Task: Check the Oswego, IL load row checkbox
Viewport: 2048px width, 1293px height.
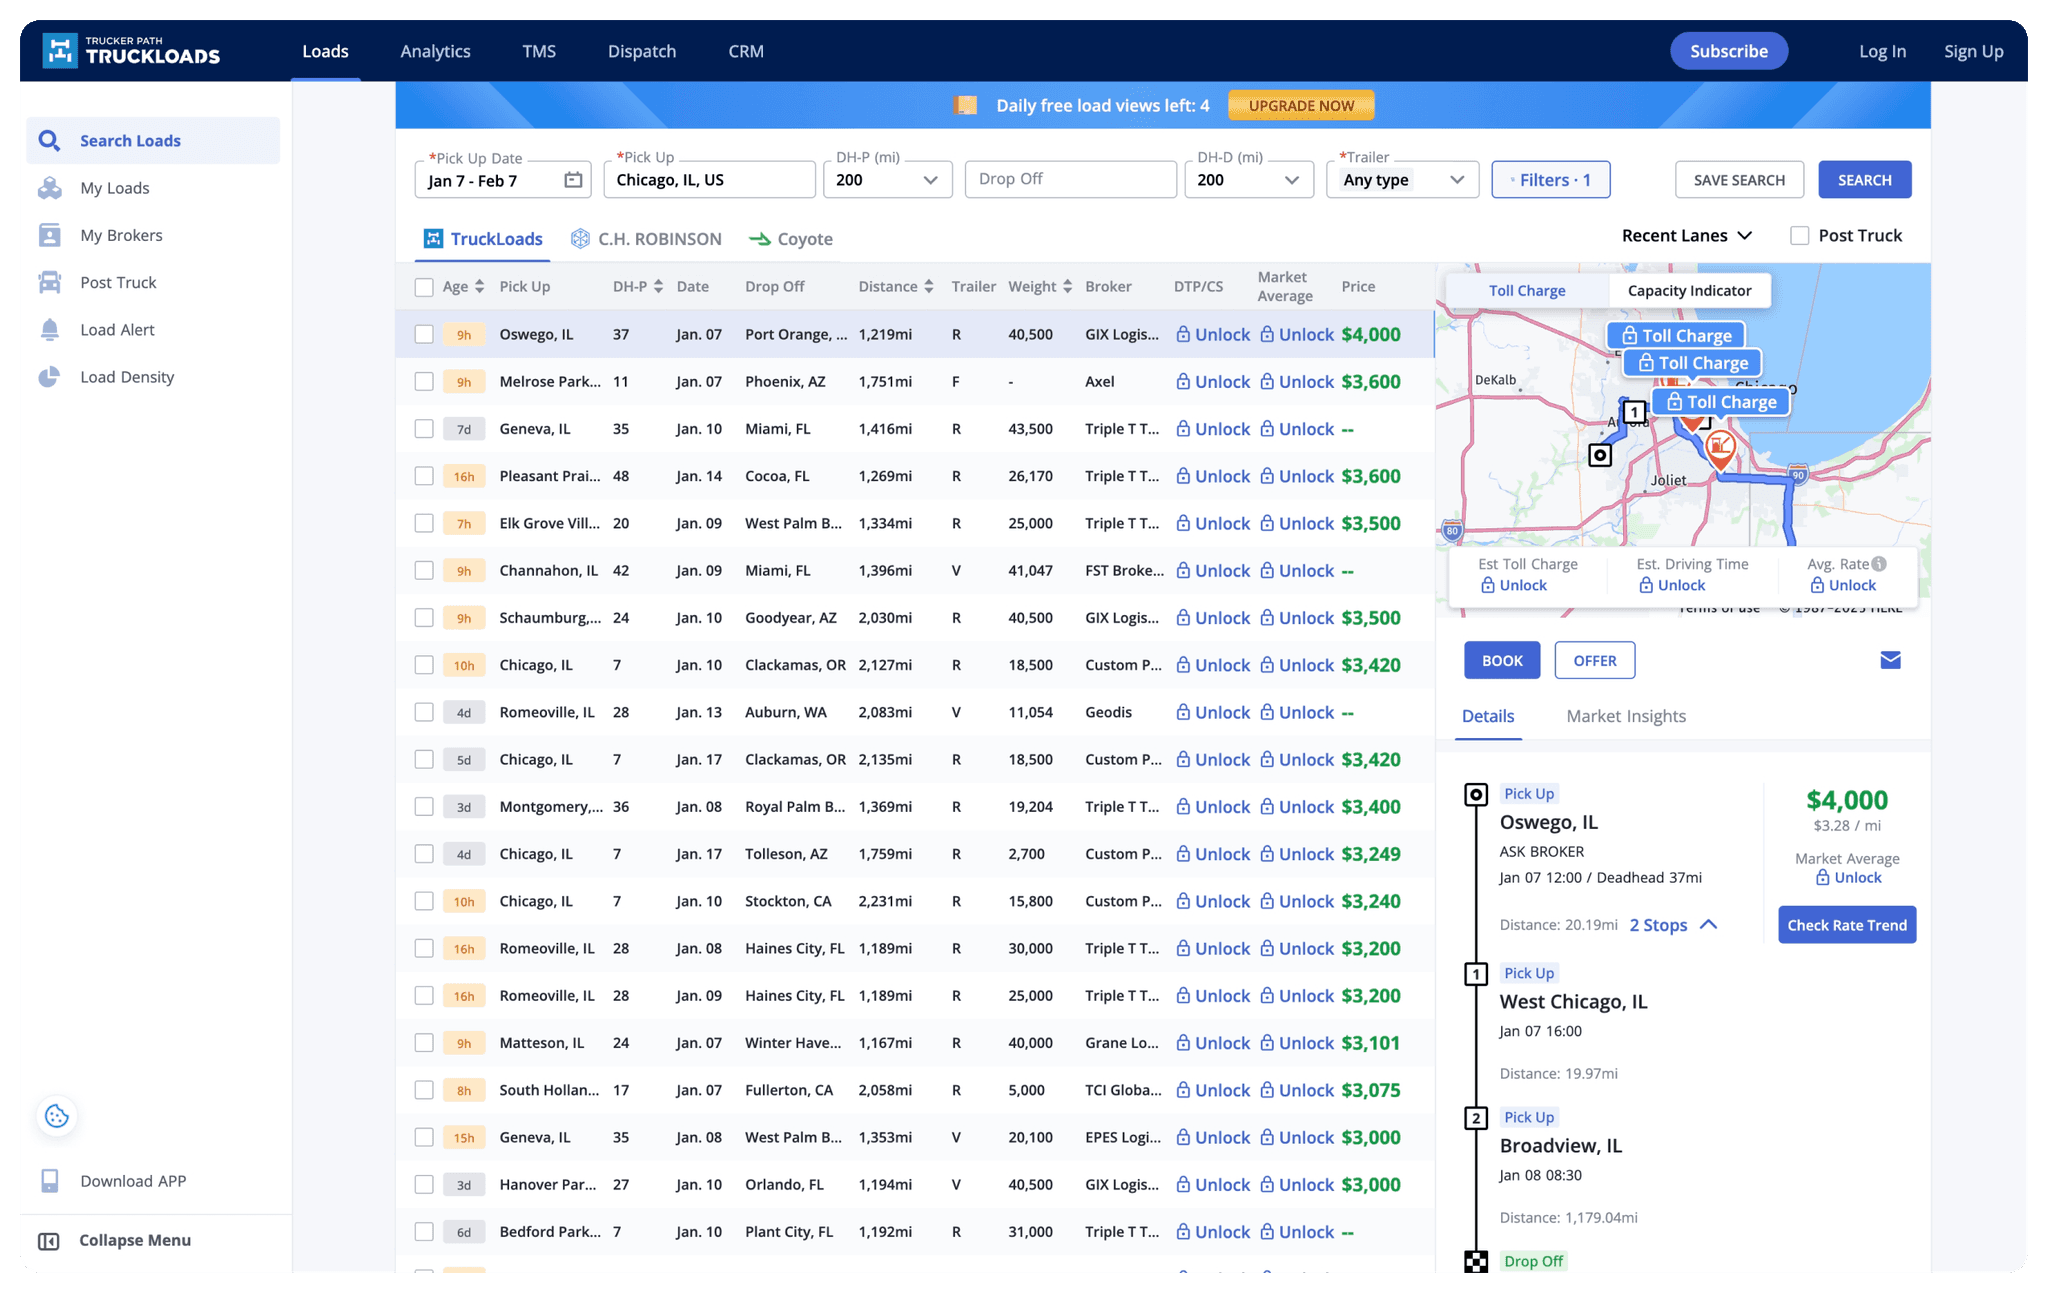Action: click(x=423, y=334)
